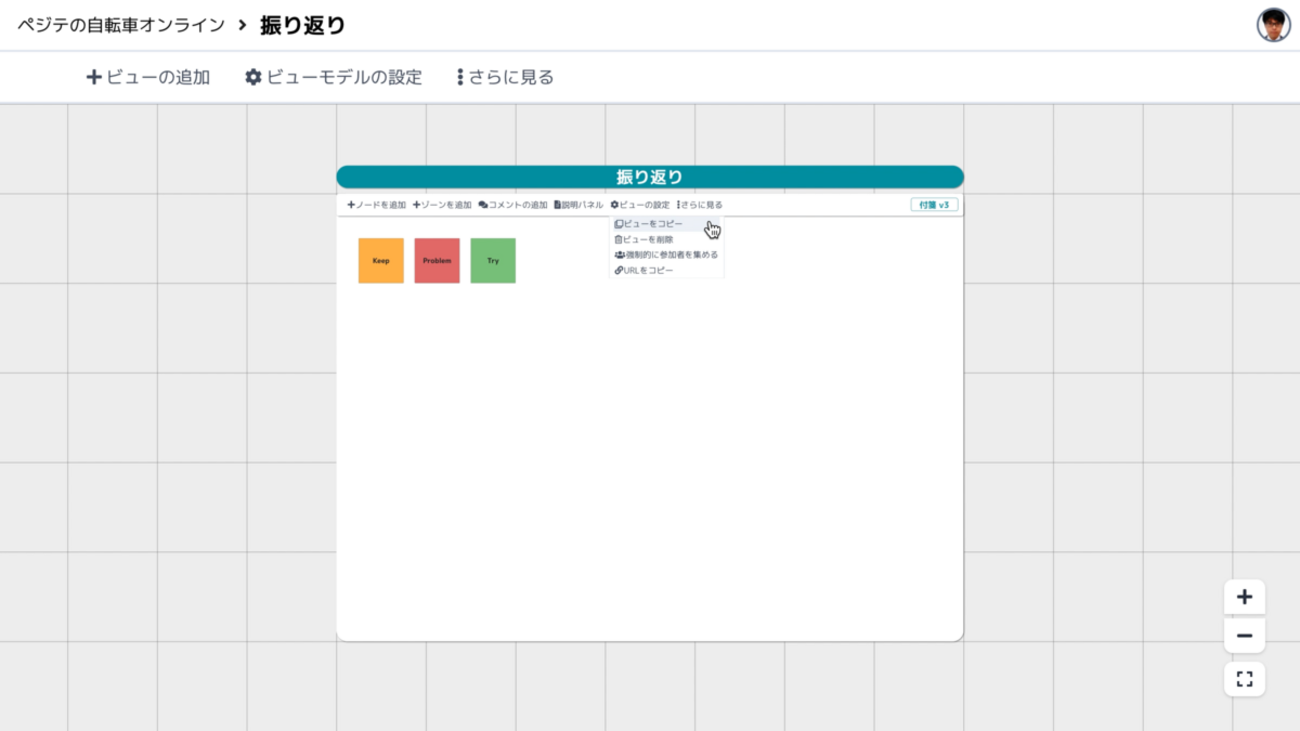Select ビューをコピー from the menu
The height and width of the screenshot is (731, 1300).
pos(666,224)
